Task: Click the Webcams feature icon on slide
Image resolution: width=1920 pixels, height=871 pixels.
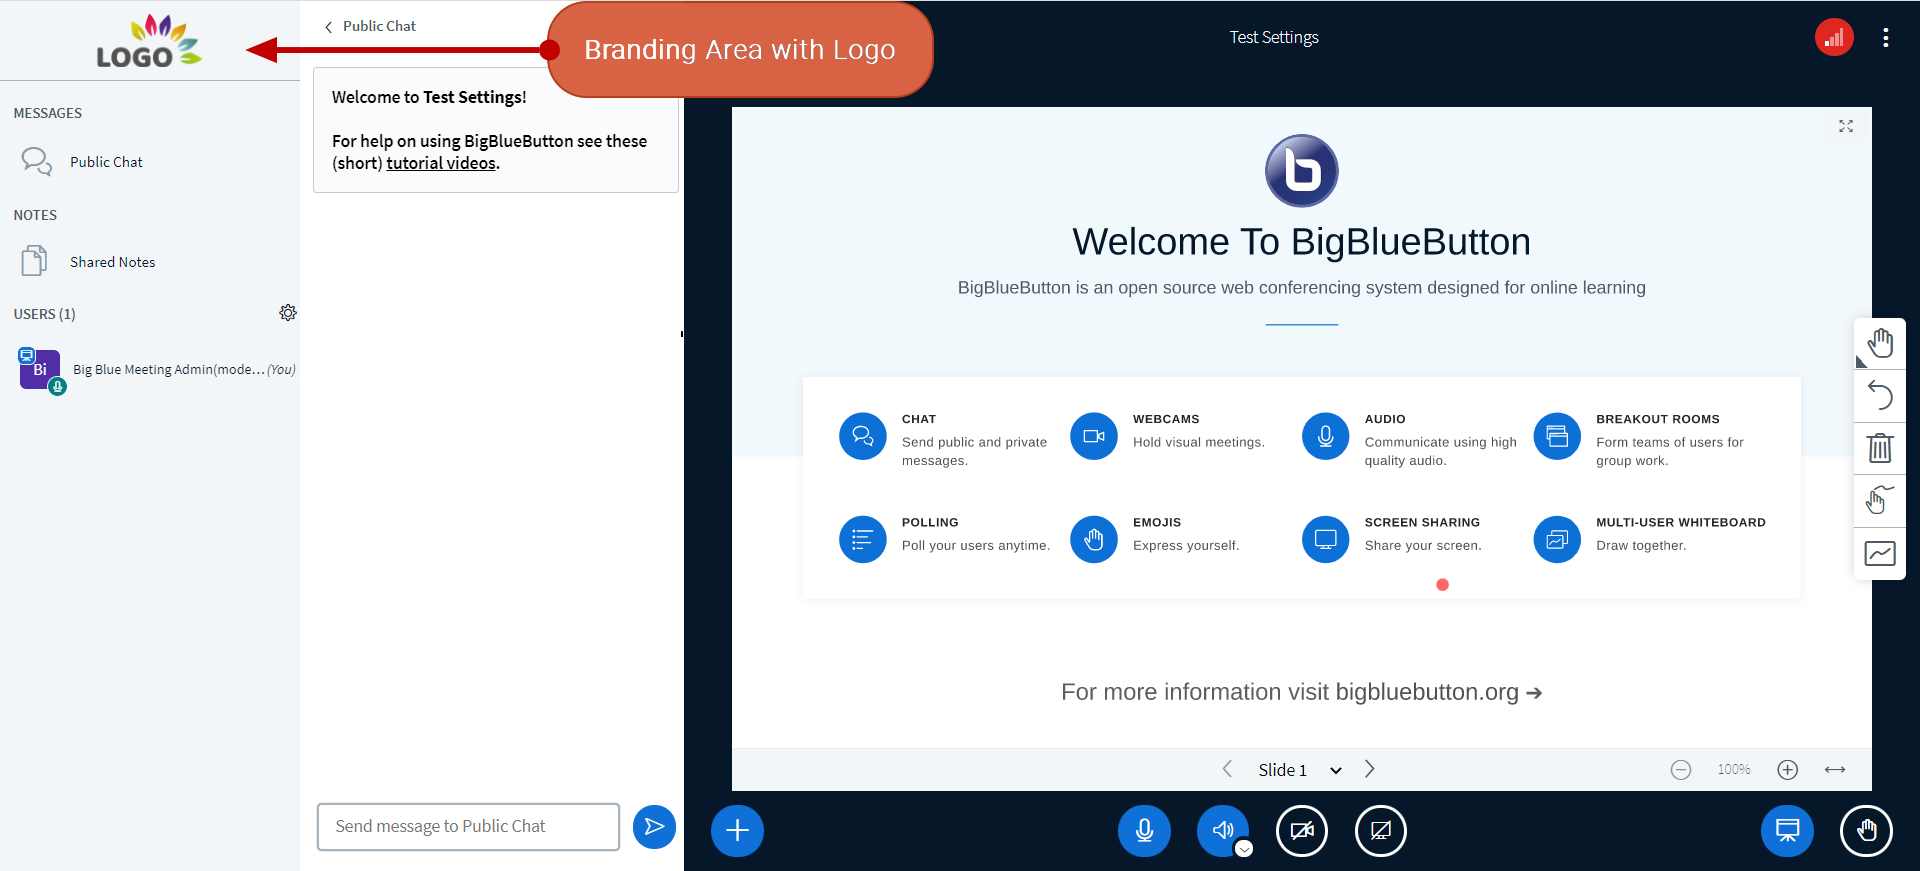Action: point(1093,436)
